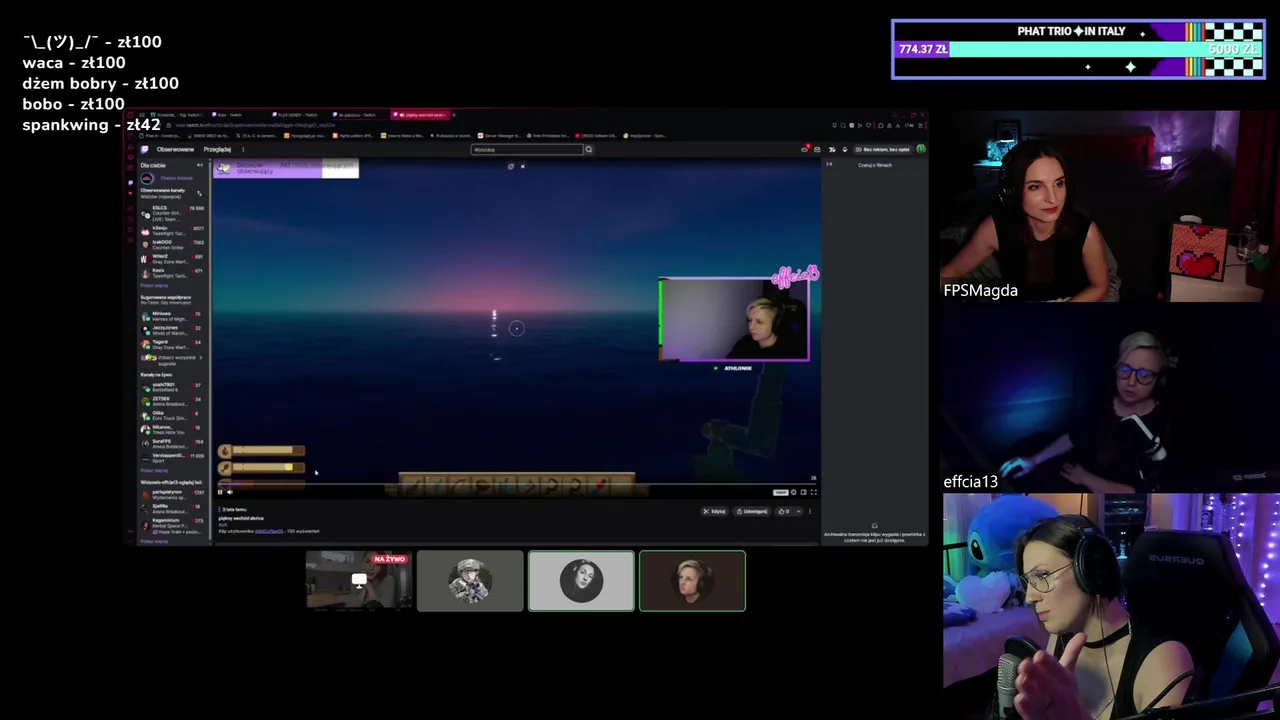
Task: Open SuraFPS channel in the sidebar
Action: [172, 444]
